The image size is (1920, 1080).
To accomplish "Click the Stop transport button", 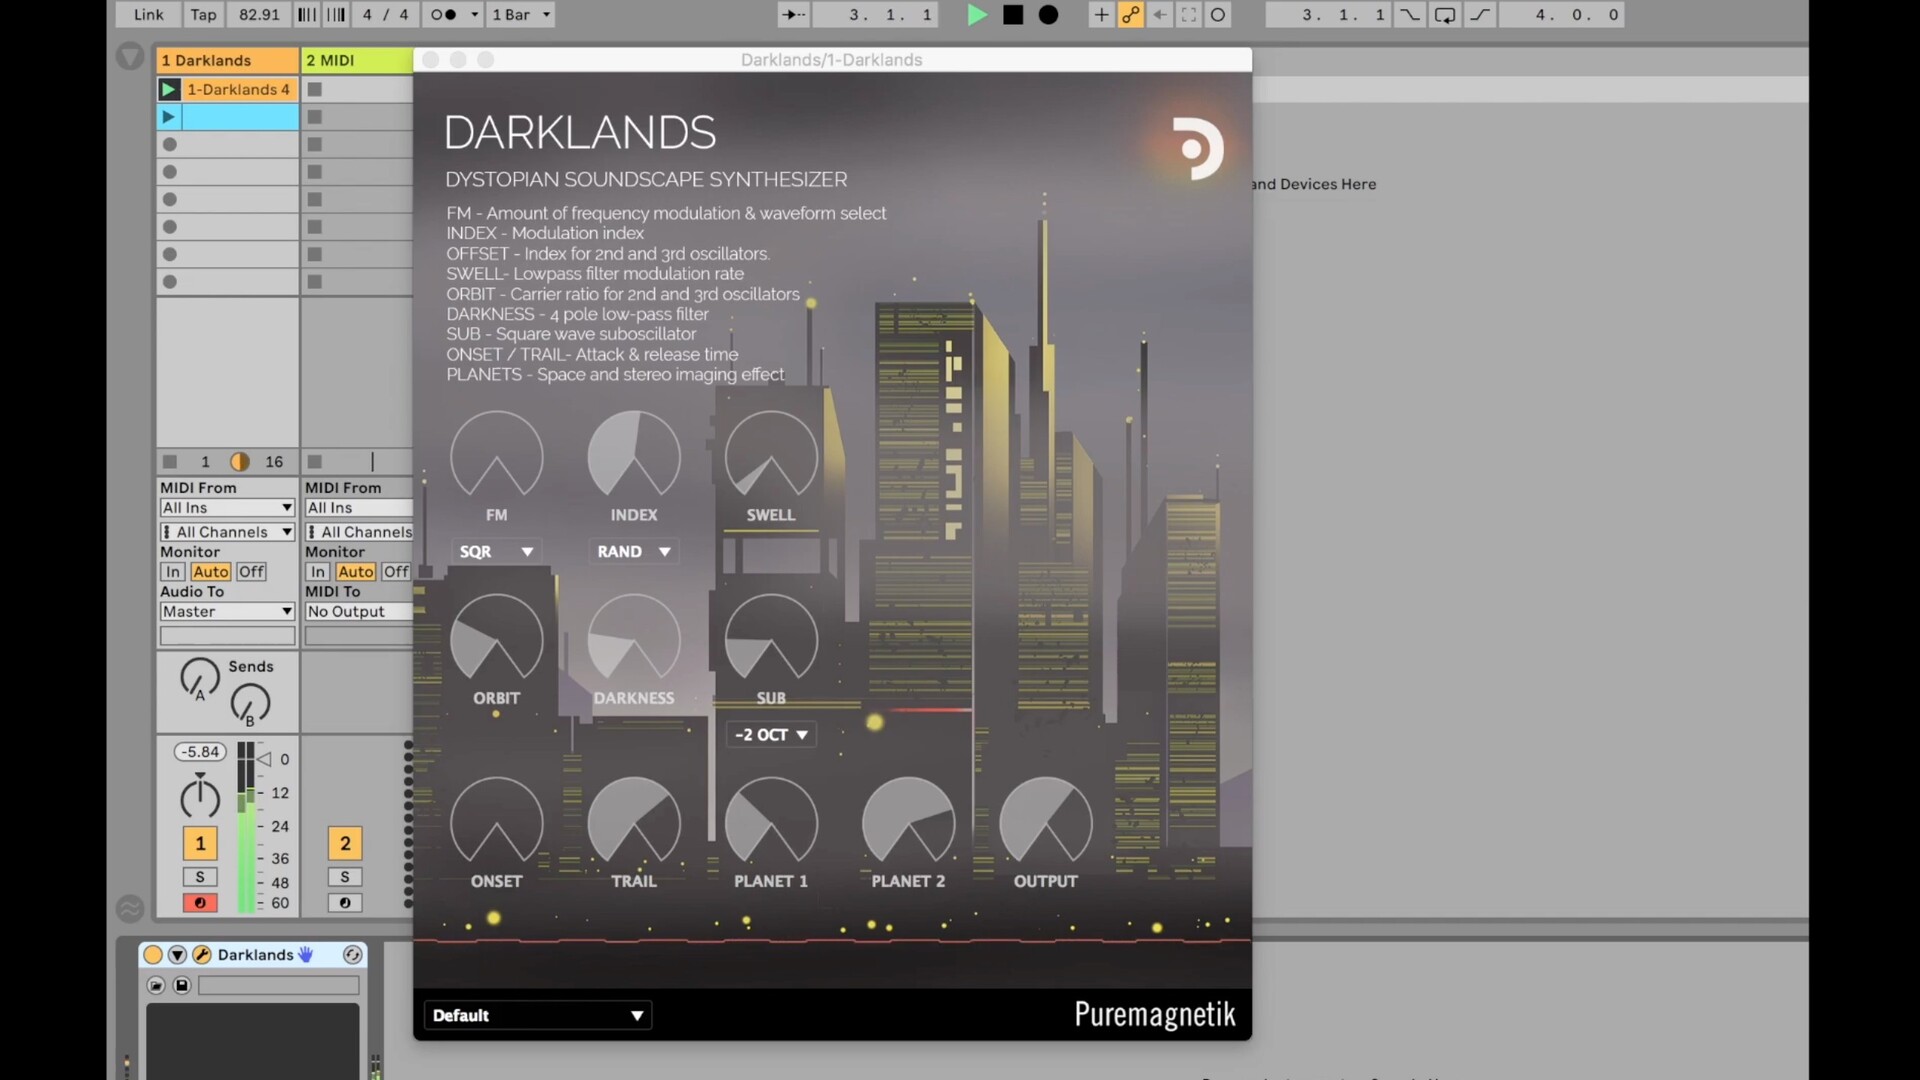I will point(1013,15).
